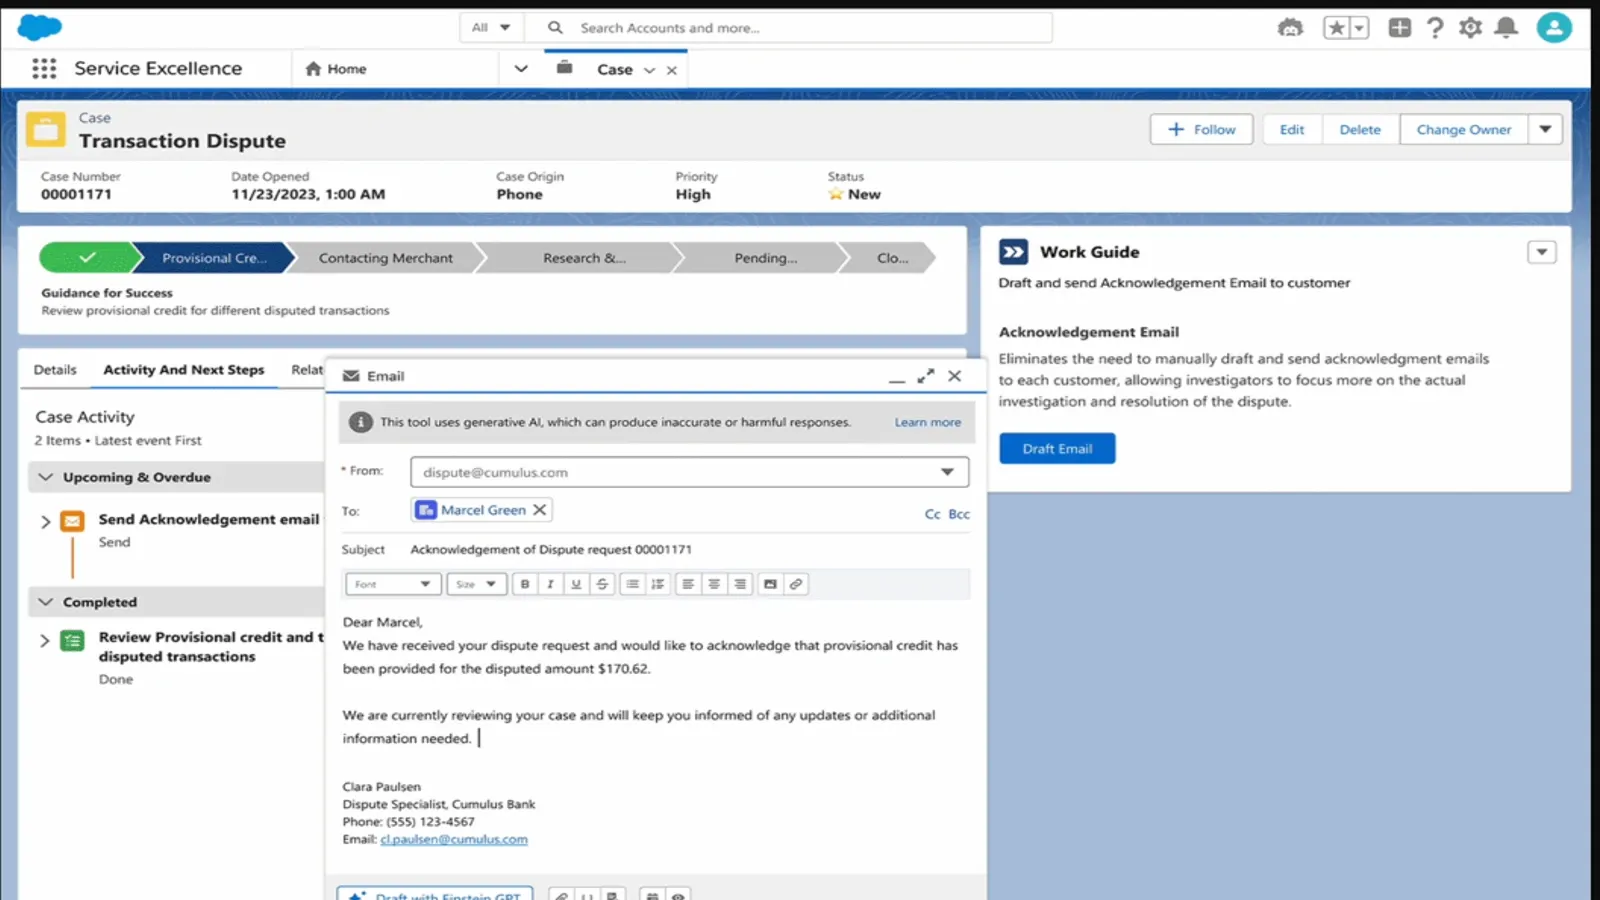Open the Notifications bell
1600x900 pixels.
point(1505,28)
